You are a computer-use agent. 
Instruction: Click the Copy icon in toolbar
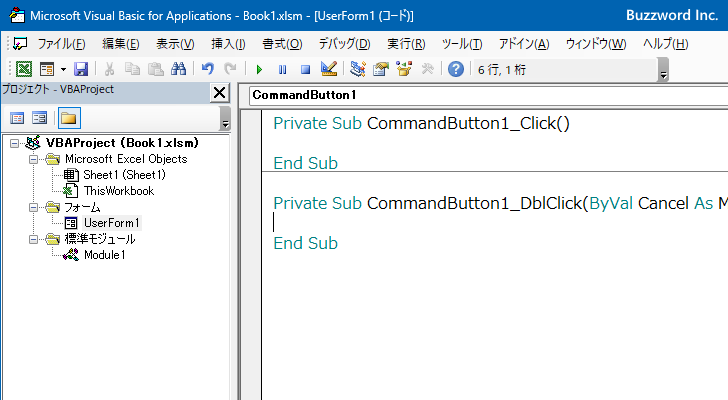(x=133, y=69)
